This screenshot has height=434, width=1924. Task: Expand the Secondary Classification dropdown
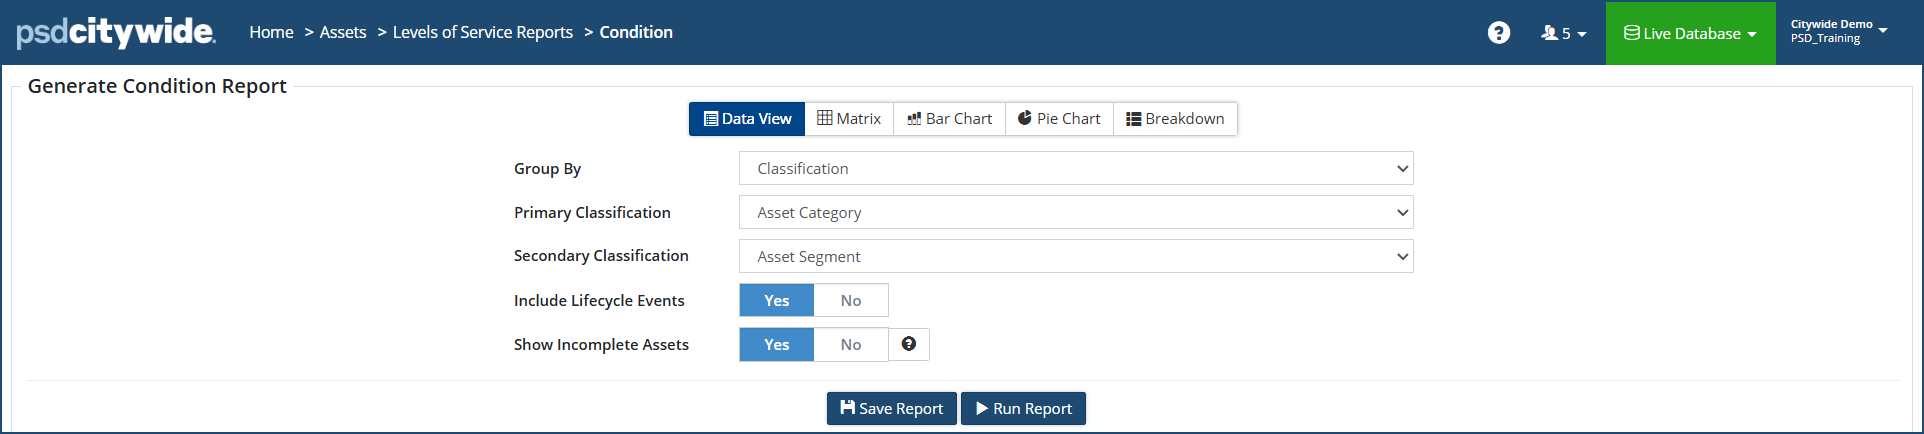[x=1075, y=257]
